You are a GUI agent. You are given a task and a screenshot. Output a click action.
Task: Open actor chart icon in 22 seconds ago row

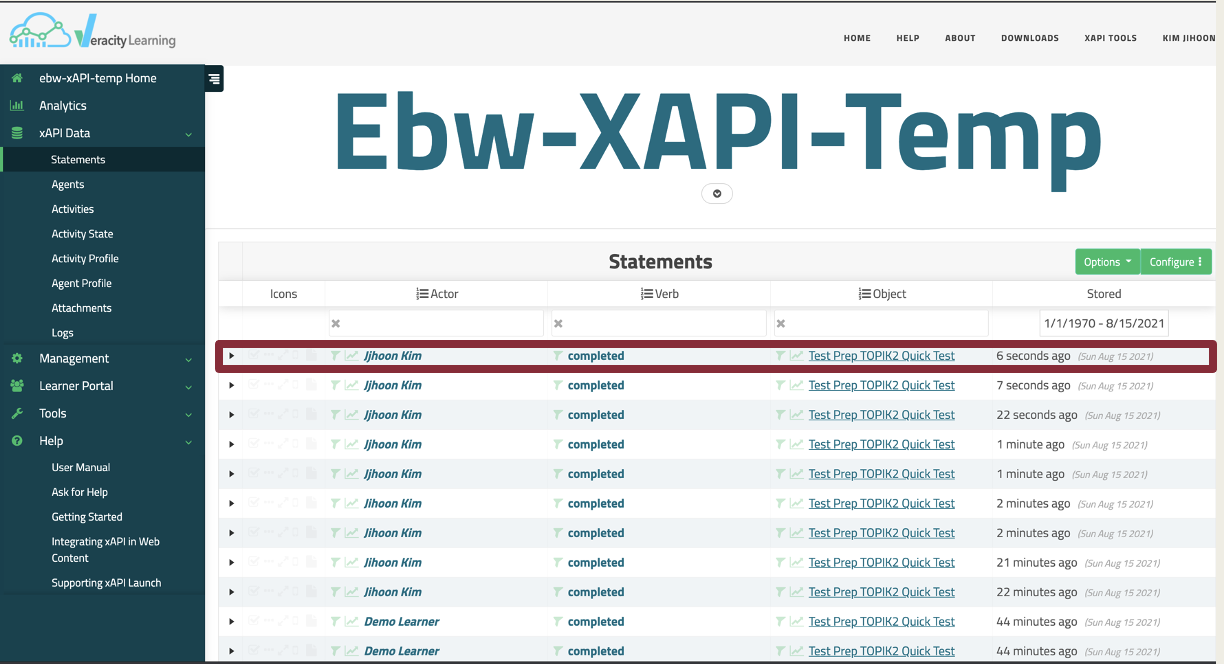[x=352, y=415]
